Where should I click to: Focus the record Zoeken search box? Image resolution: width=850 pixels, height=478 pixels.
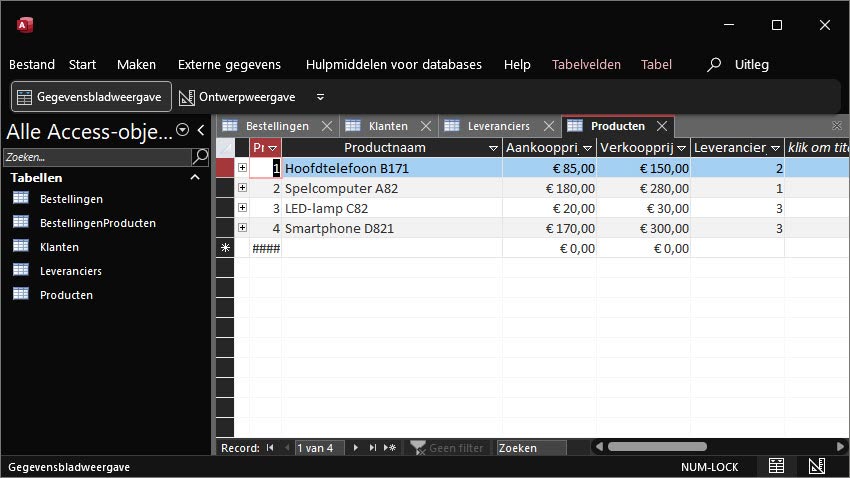(531, 448)
